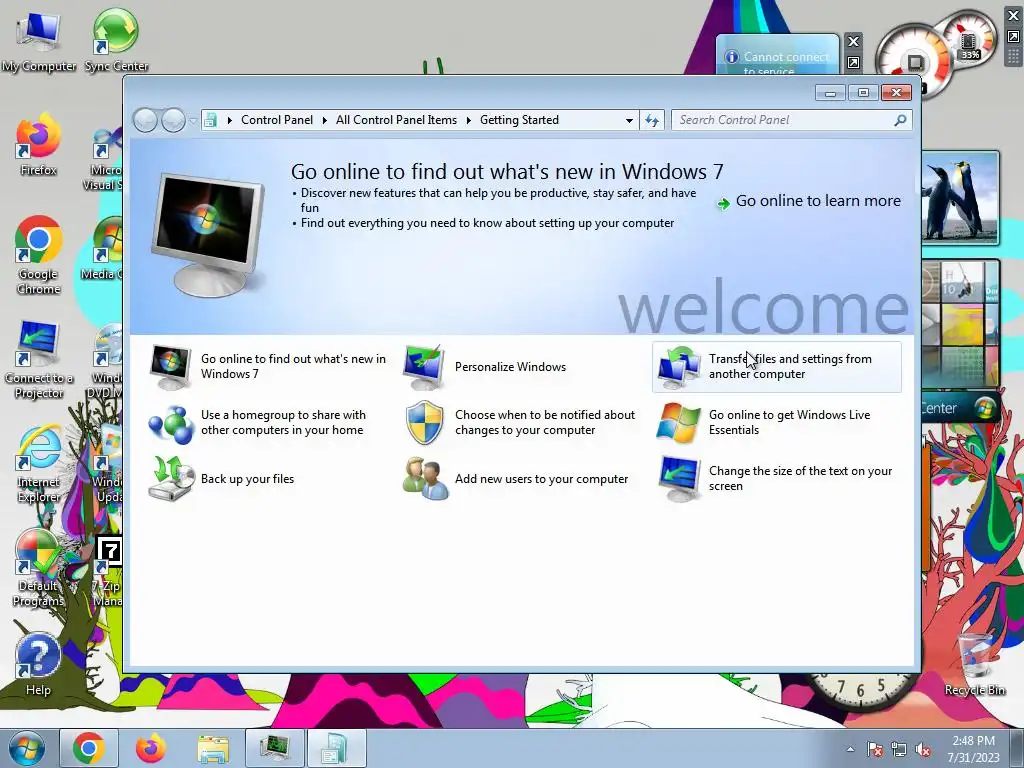
Task: Click the Action Center flag tray icon
Action: pos(875,749)
